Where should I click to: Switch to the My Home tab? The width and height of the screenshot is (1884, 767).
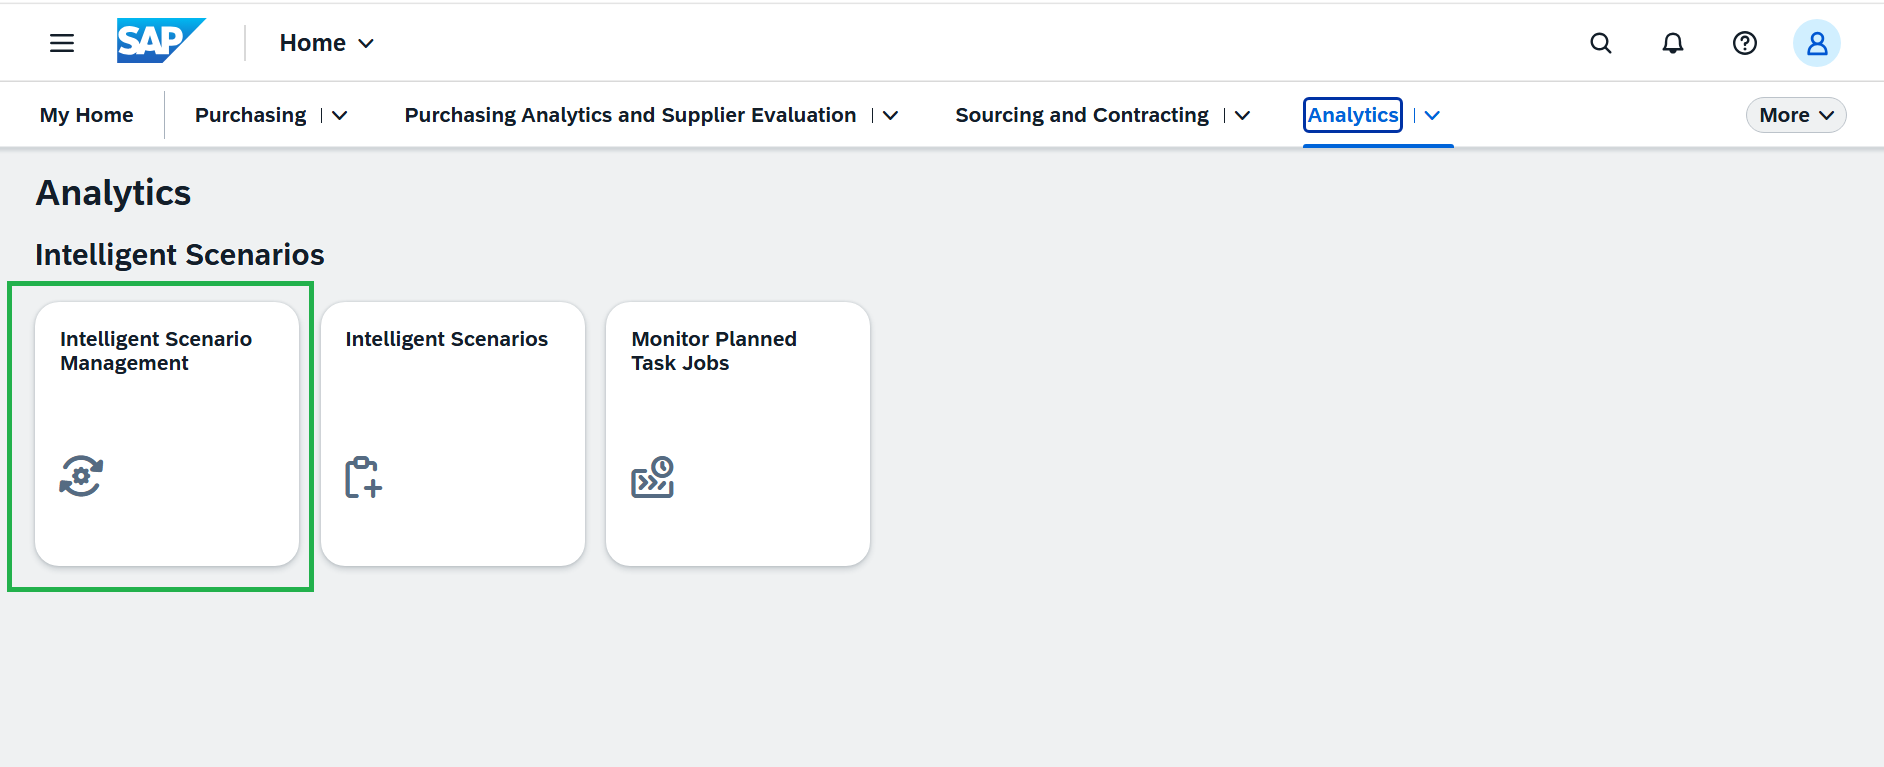pyautogui.click(x=87, y=115)
